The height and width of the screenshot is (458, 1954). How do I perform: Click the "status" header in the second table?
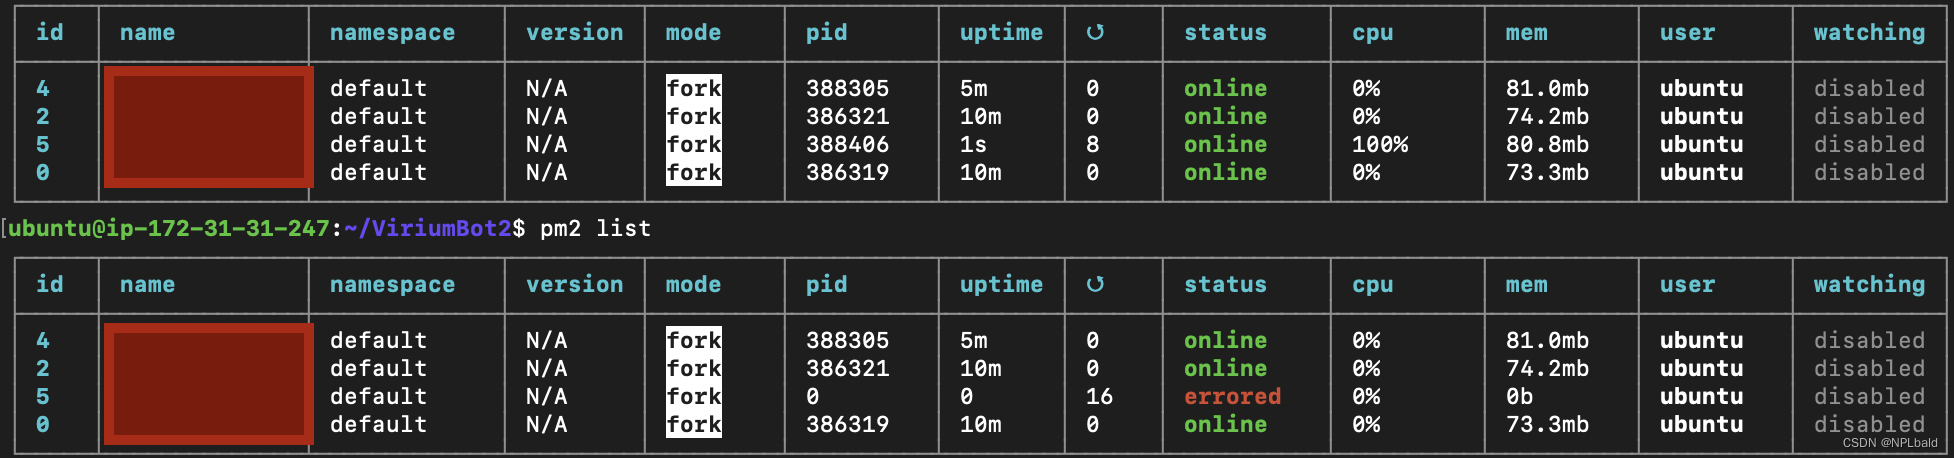1225,284
